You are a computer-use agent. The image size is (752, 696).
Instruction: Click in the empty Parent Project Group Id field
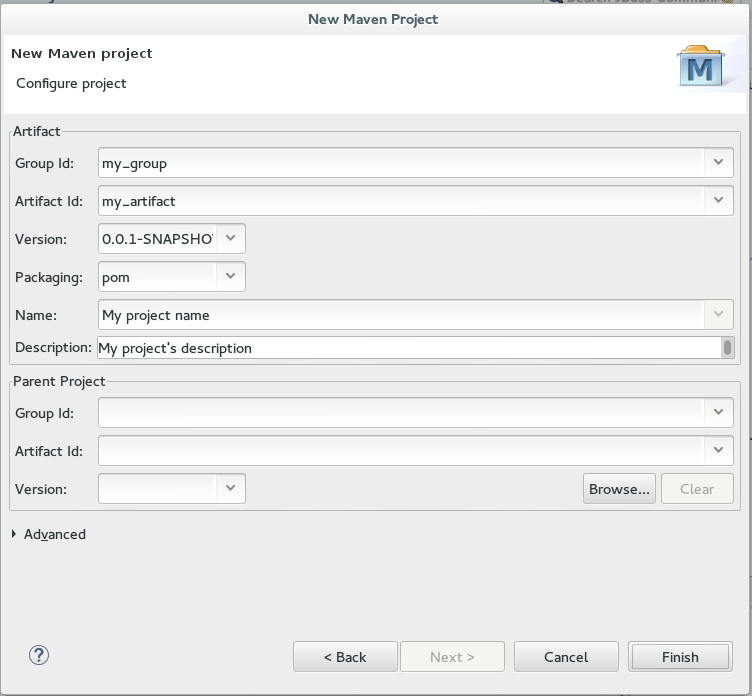(401, 413)
